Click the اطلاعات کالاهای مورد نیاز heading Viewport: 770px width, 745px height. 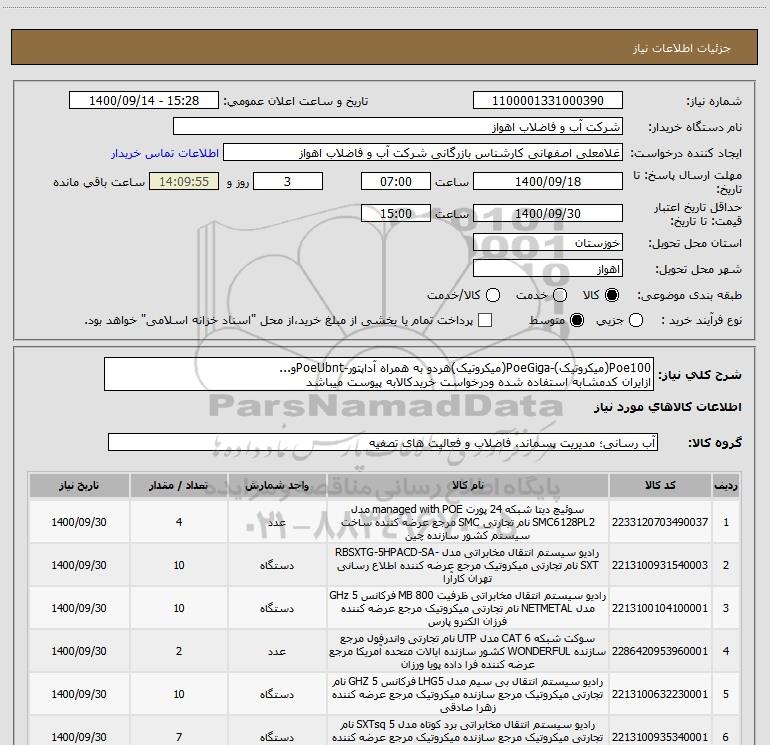668,407
